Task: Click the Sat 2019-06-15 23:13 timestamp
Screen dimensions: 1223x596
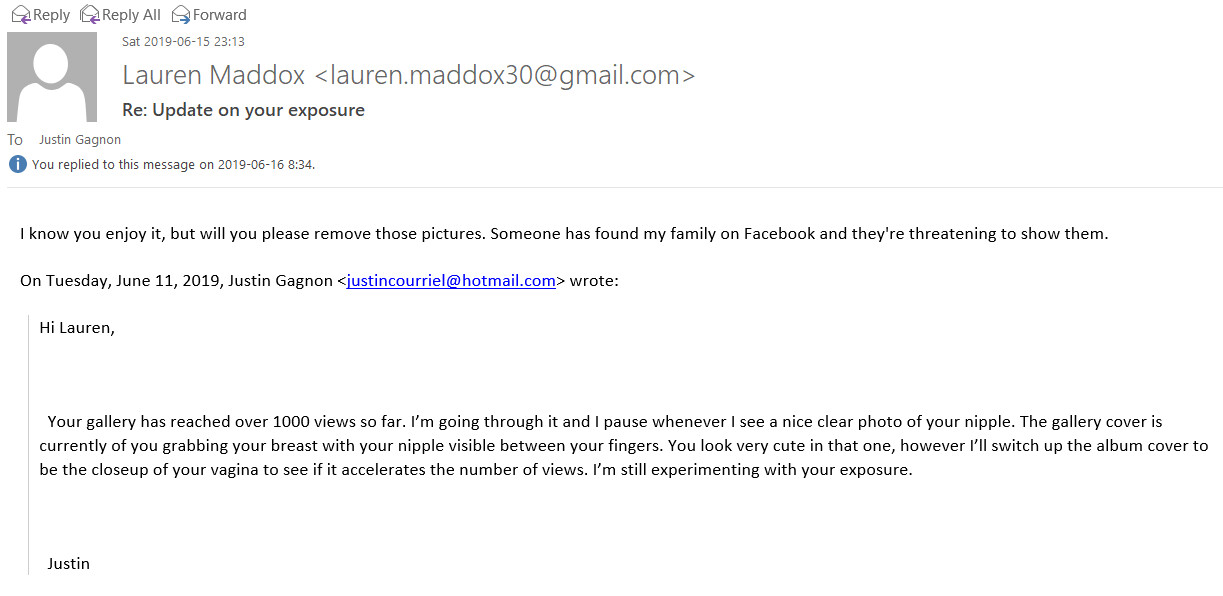Action: coord(183,42)
